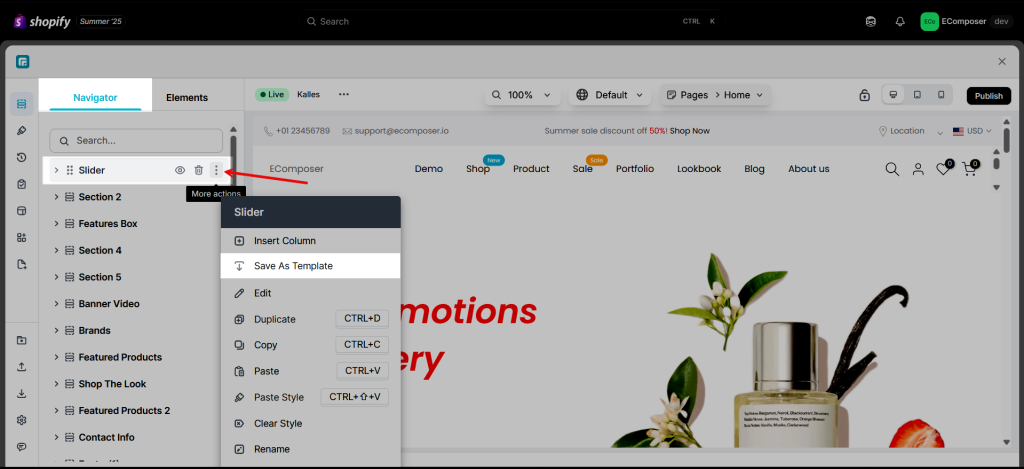Open the extensions grid-plus sidebar icon
This screenshot has height=469, width=1024.
pyautogui.click(x=22, y=238)
